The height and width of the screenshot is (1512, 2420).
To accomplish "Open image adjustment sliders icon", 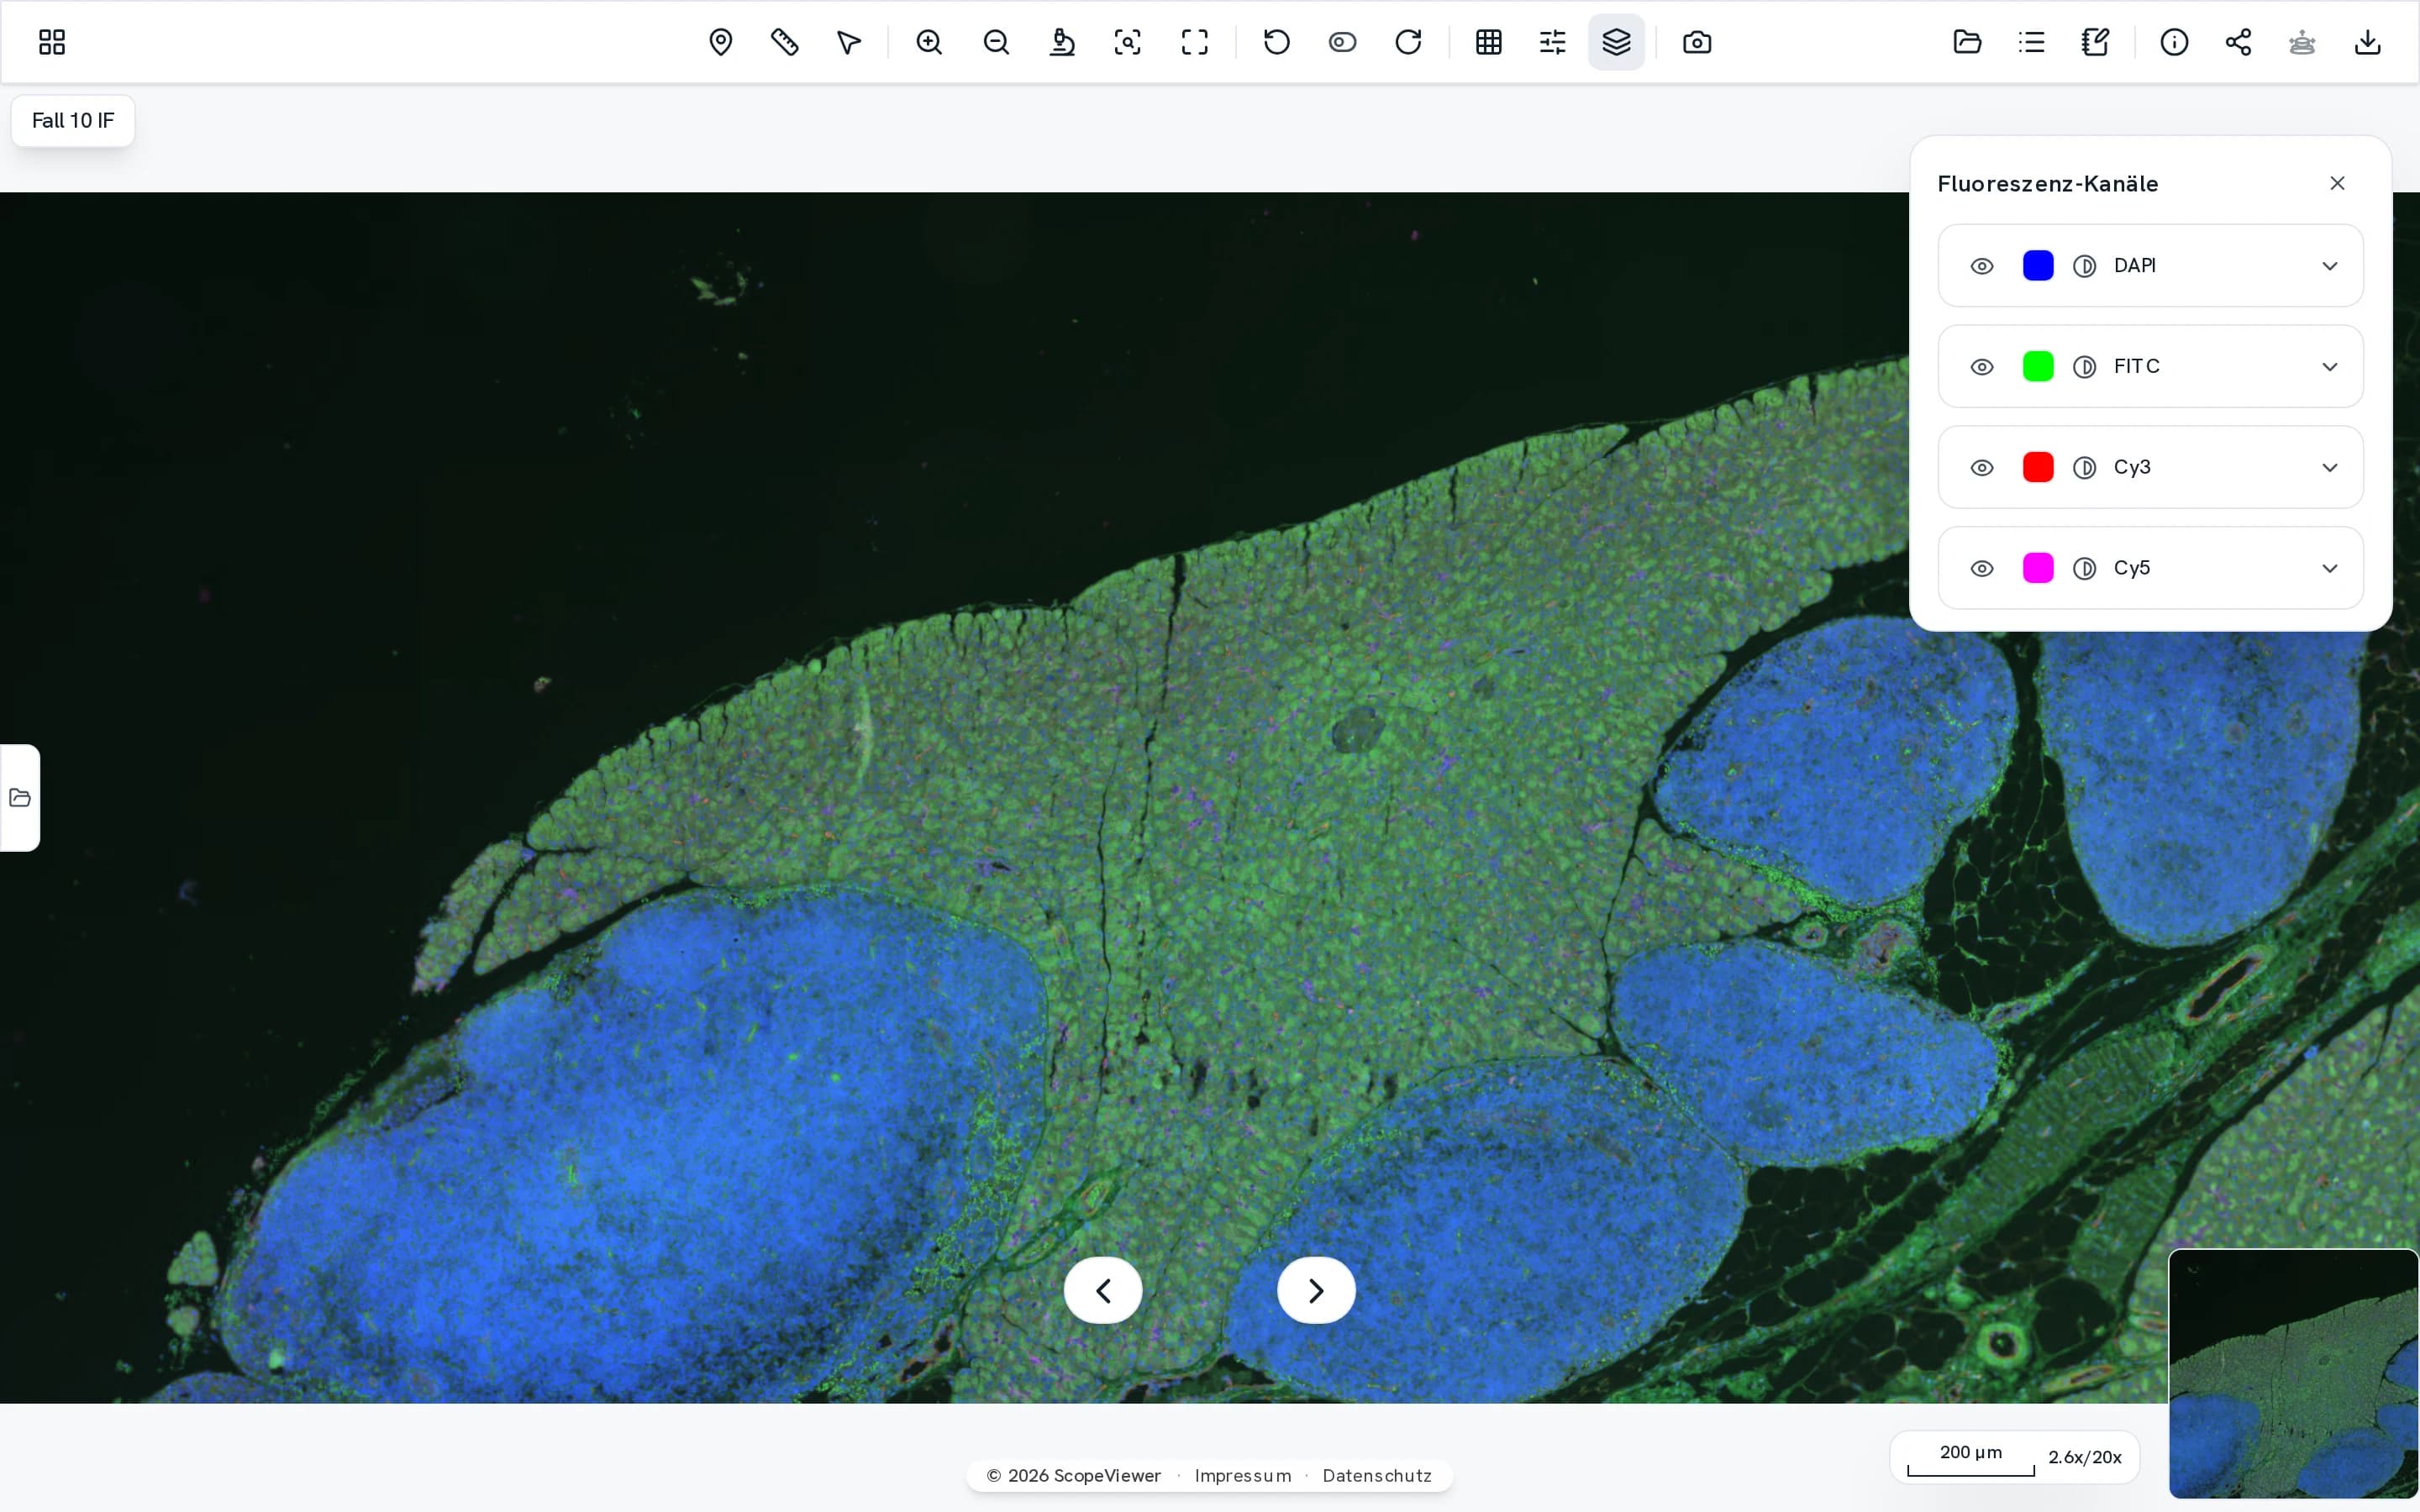I will [x=1552, y=42].
